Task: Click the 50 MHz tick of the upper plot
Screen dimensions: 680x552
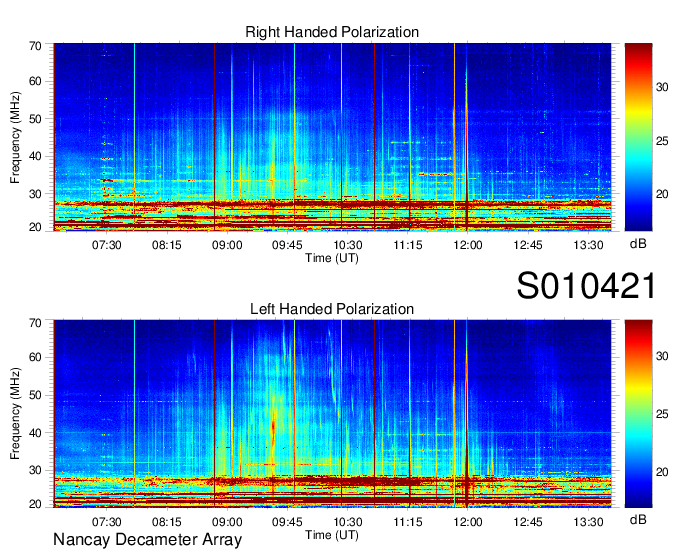Action: pos(35,119)
